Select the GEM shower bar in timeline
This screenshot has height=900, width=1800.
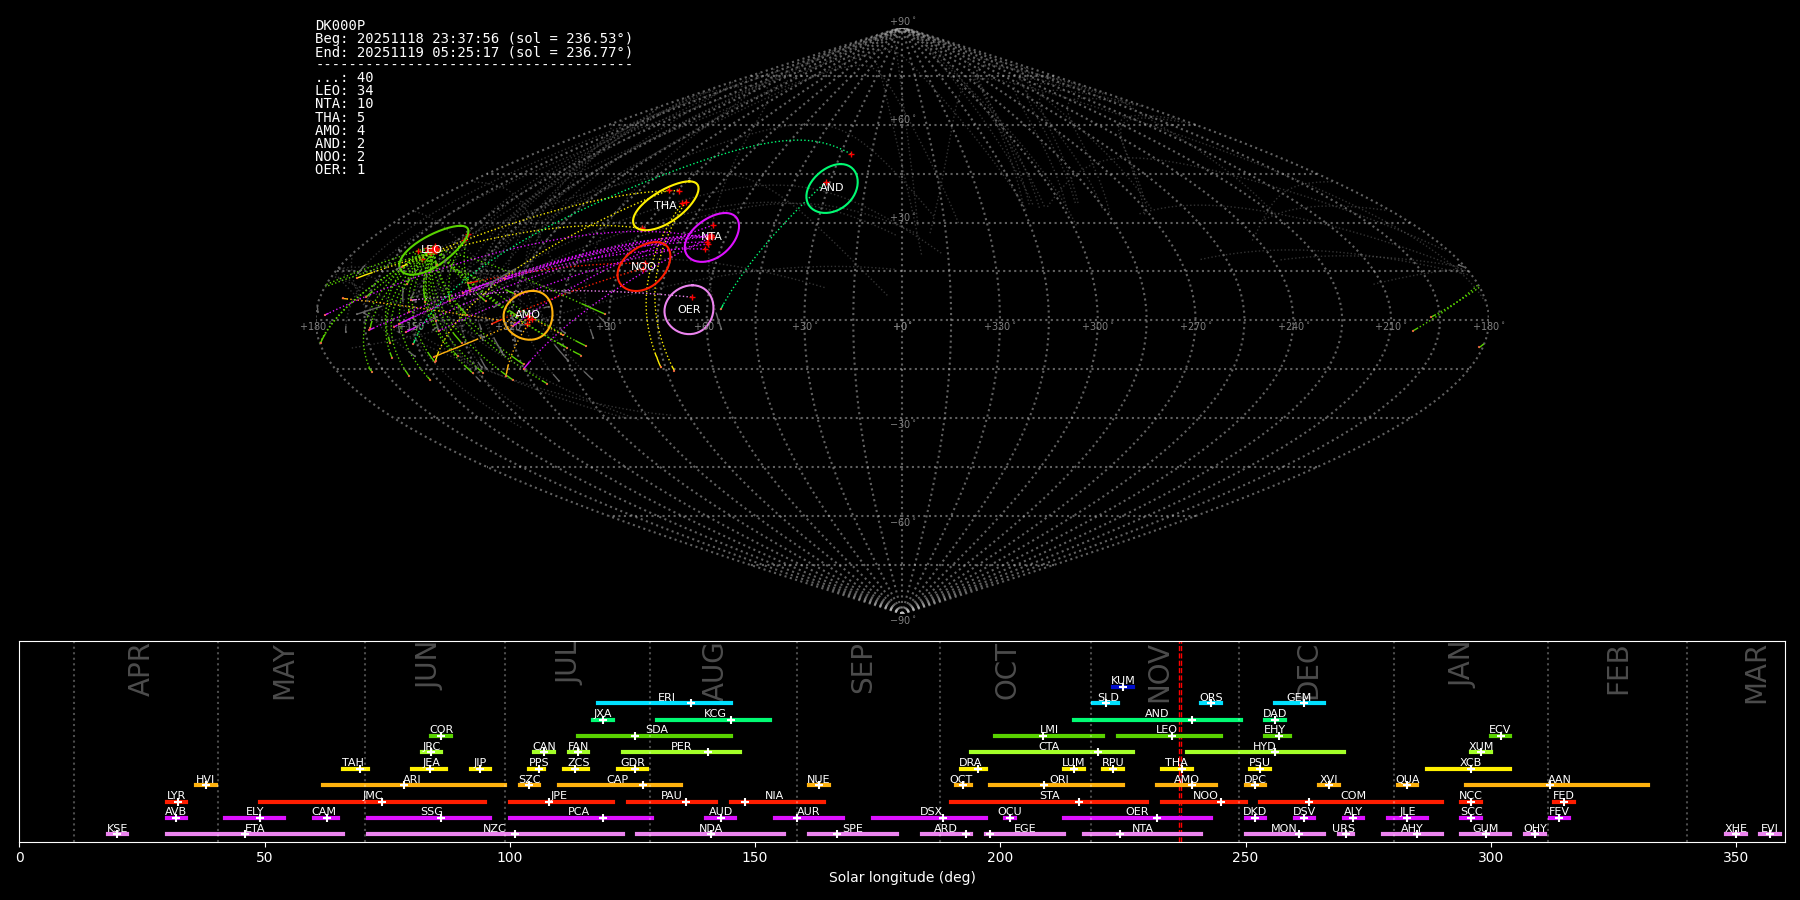[1298, 703]
